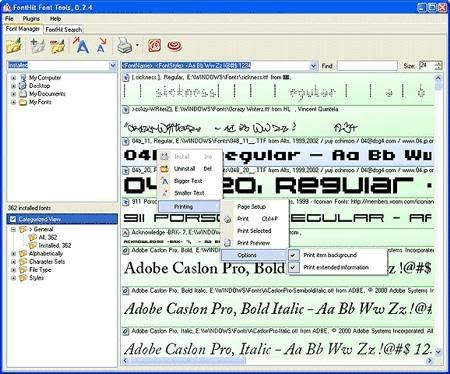The height and width of the screenshot is (374, 450).
Task: Open the Installed folder dropdown
Action: [x=113, y=66]
